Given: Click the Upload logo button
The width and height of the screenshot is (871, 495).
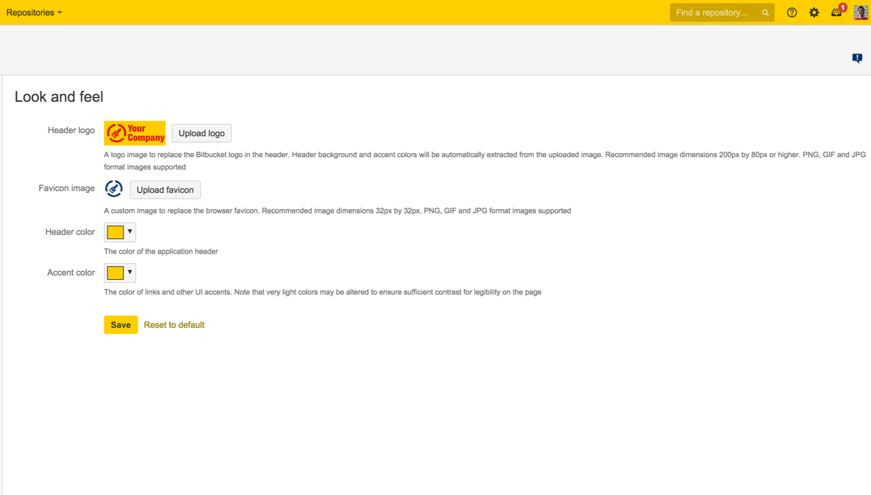Looking at the screenshot, I should click(x=202, y=133).
